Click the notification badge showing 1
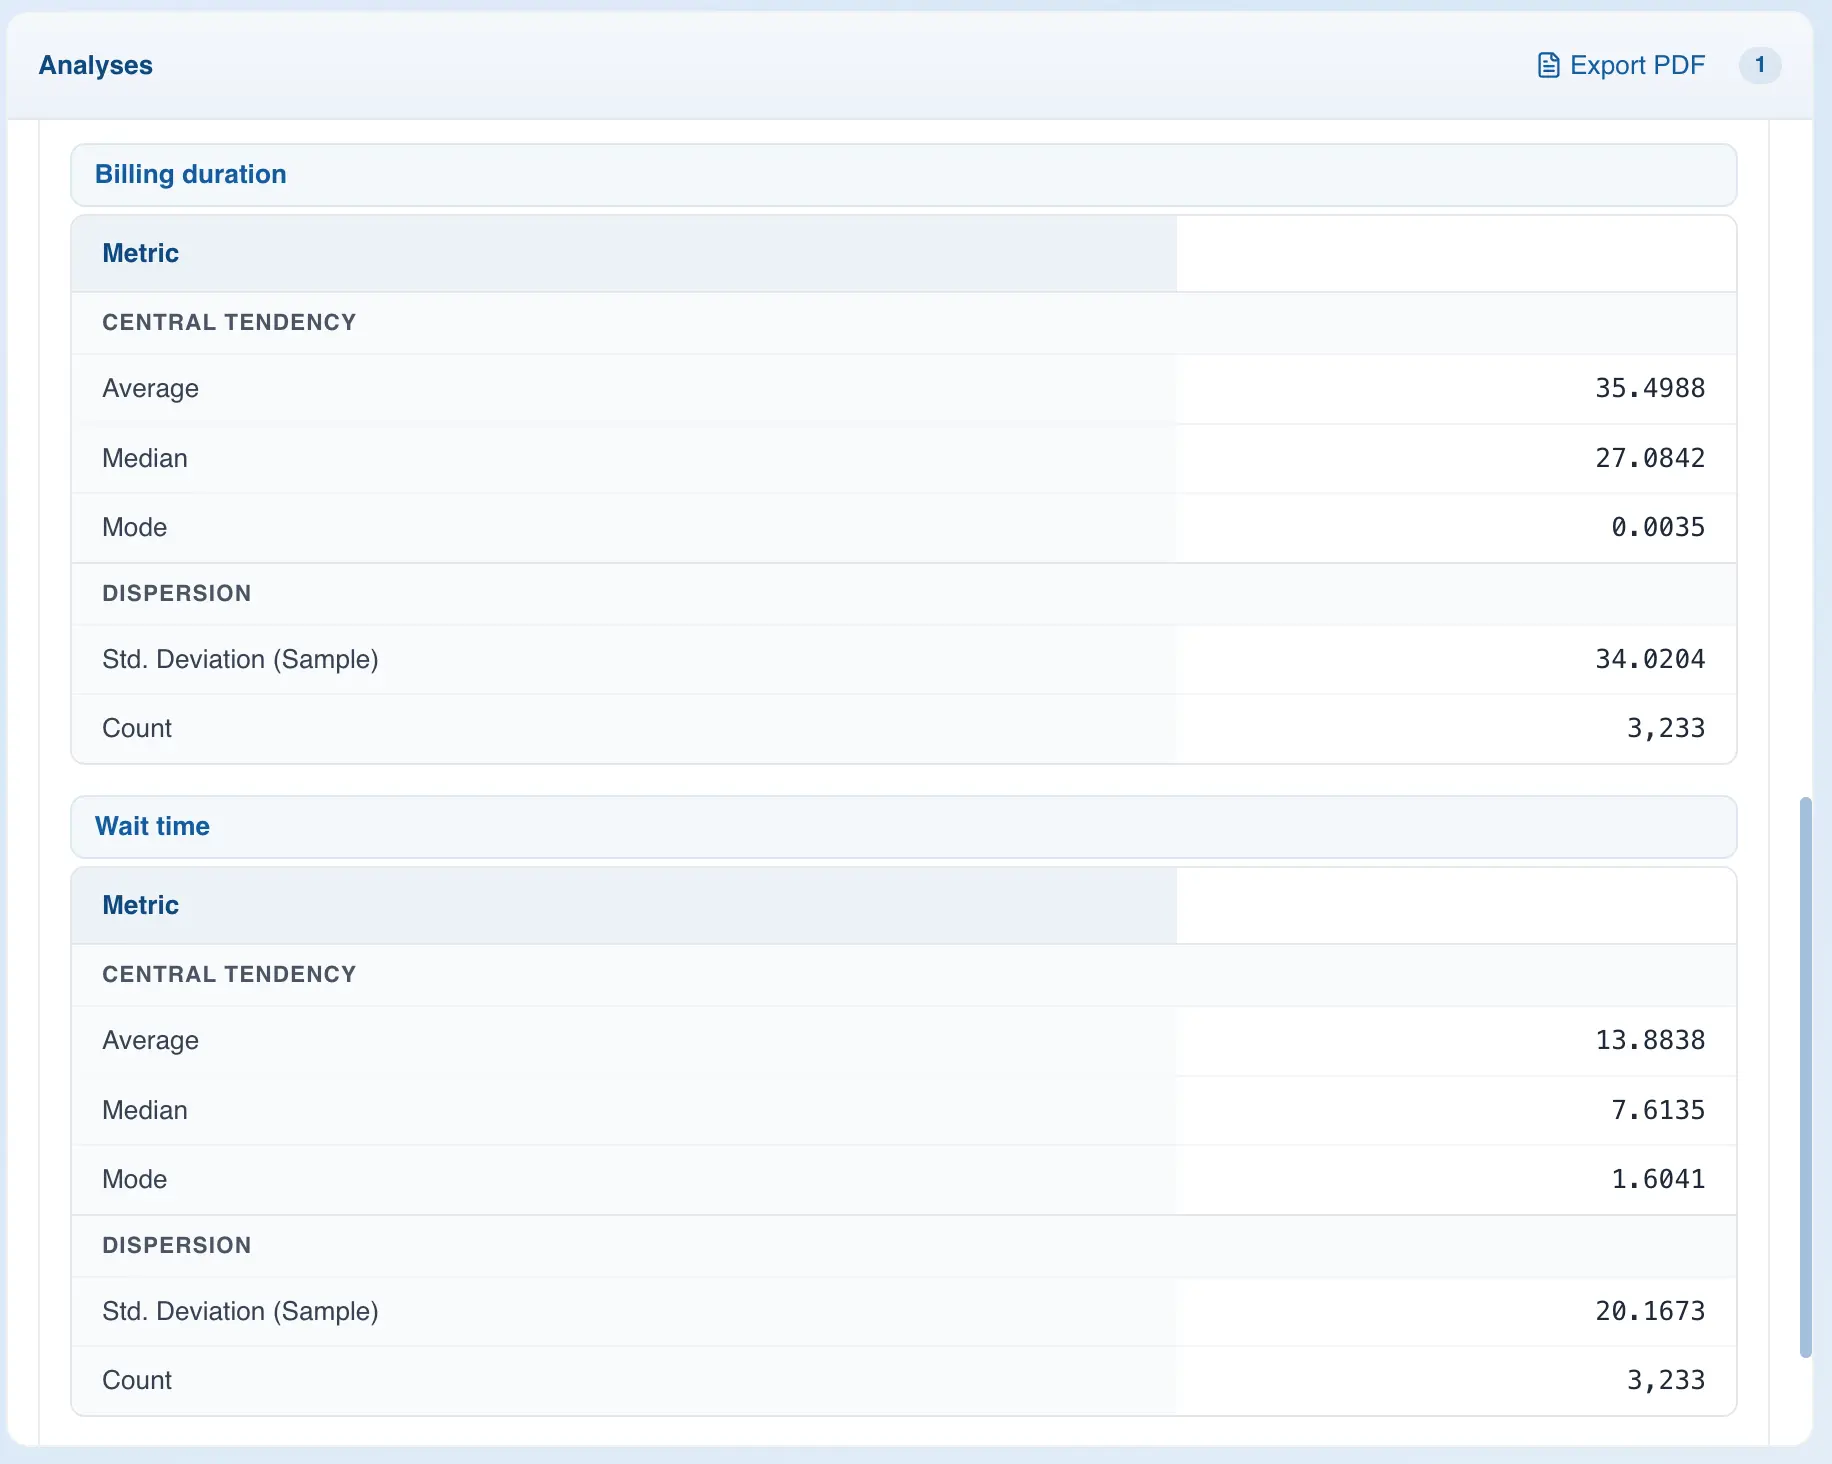Image resolution: width=1832 pixels, height=1464 pixels. (1761, 65)
